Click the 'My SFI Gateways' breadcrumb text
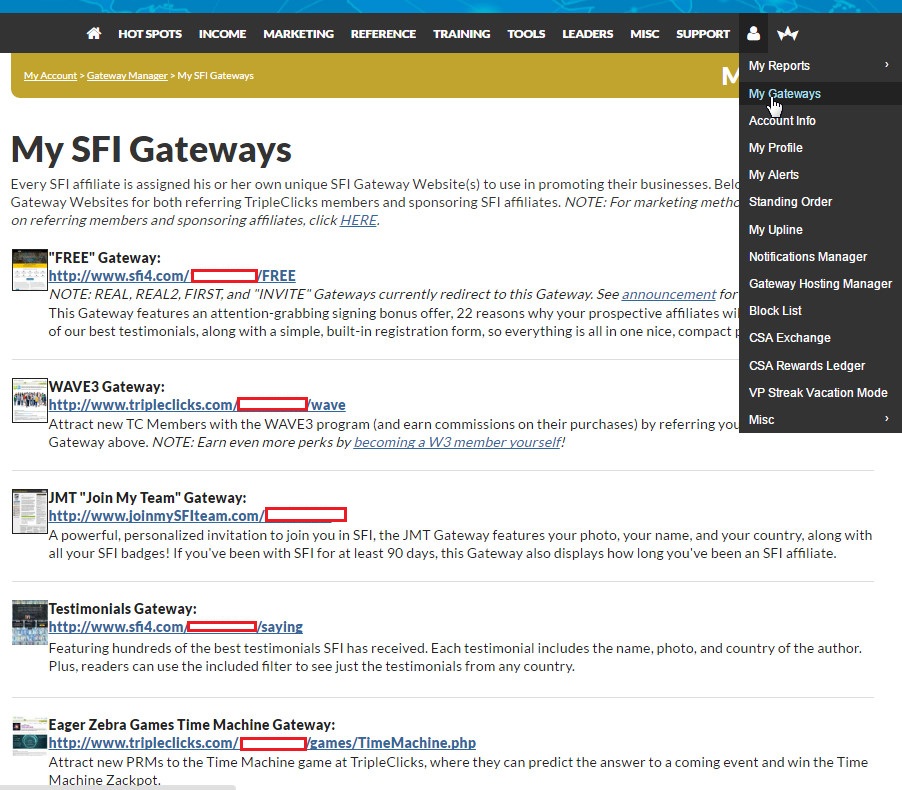This screenshot has height=790, width=902. click(216, 75)
